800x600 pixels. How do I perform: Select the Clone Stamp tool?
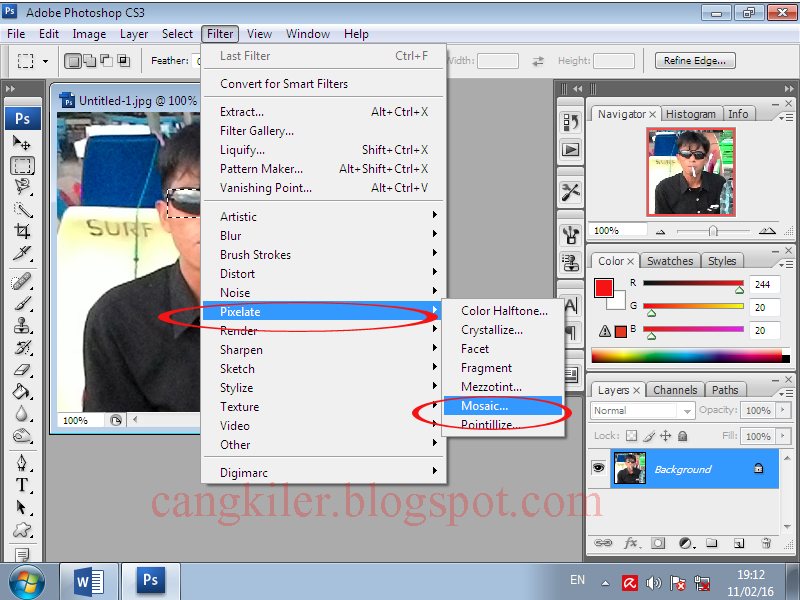point(22,326)
